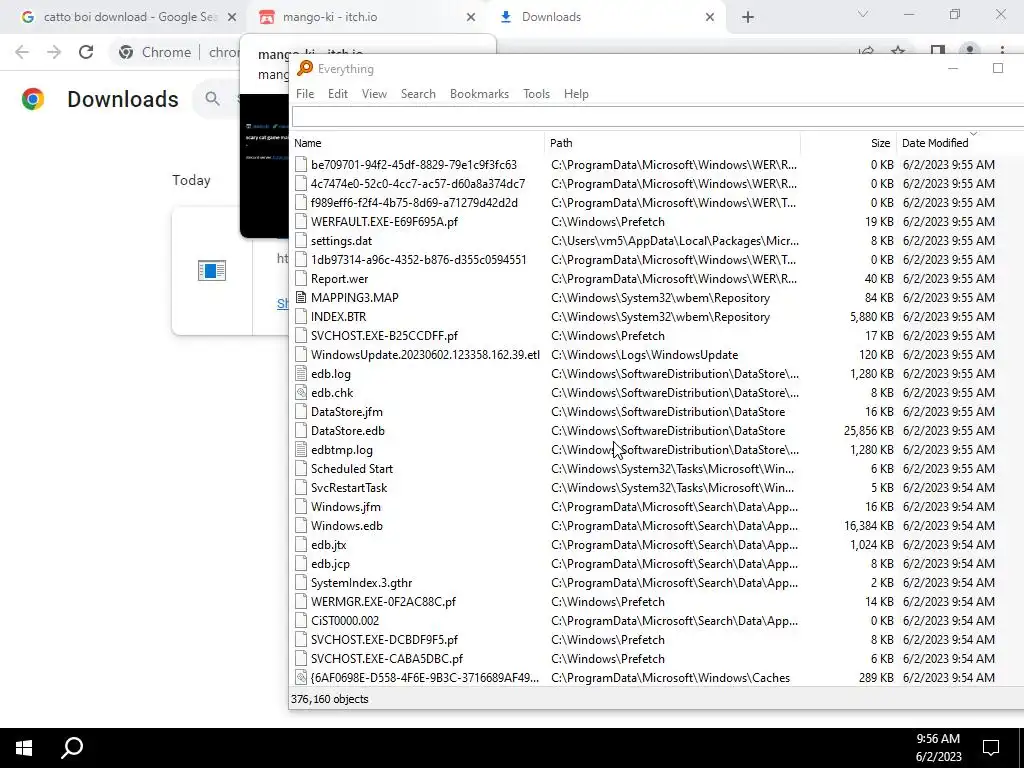Open the Tools menu in Everything
The height and width of the screenshot is (768, 1024).
click(x=536, y=93)
